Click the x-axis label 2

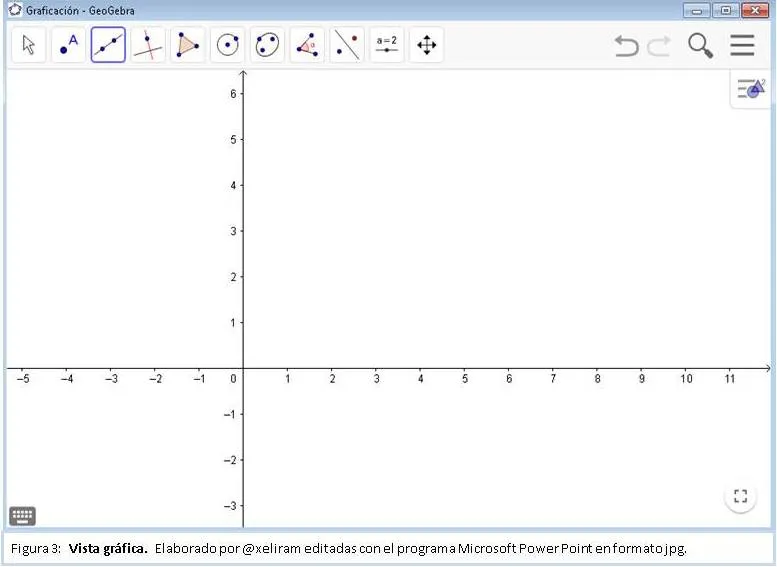(x=333, y=379)
